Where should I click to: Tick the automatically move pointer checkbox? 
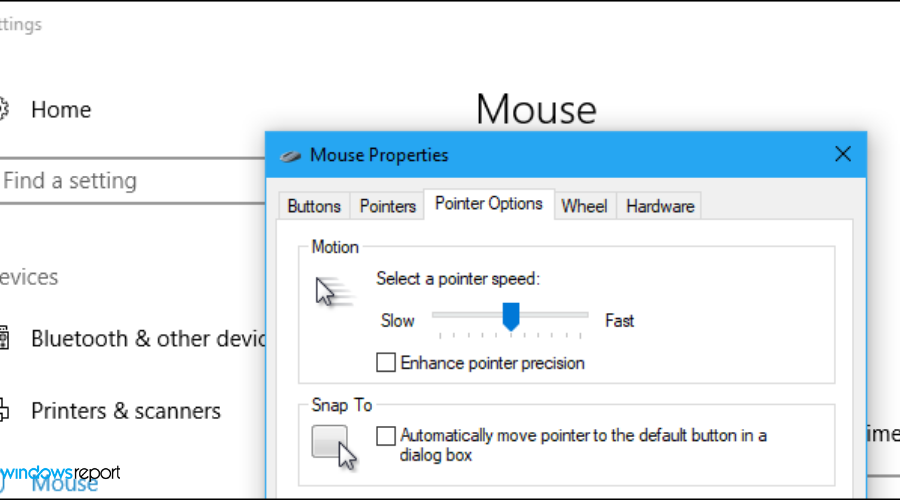[385, 436]
